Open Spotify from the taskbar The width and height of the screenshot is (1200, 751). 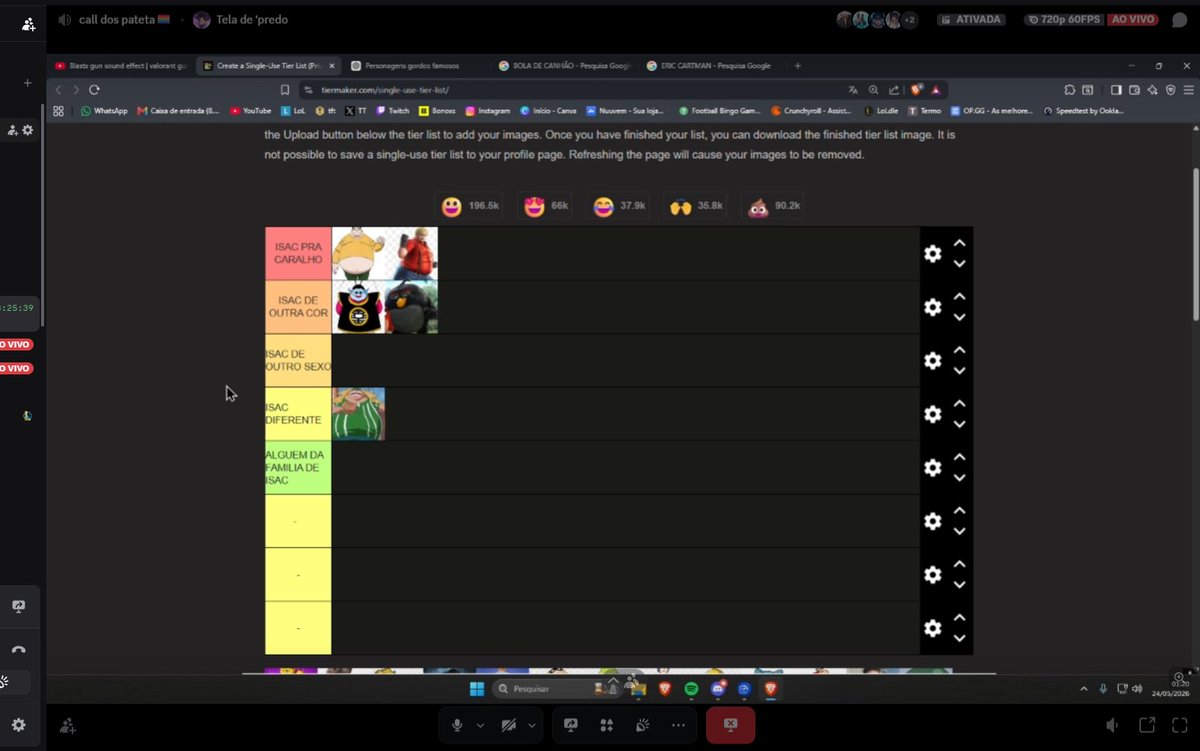(x=691, y=689)
